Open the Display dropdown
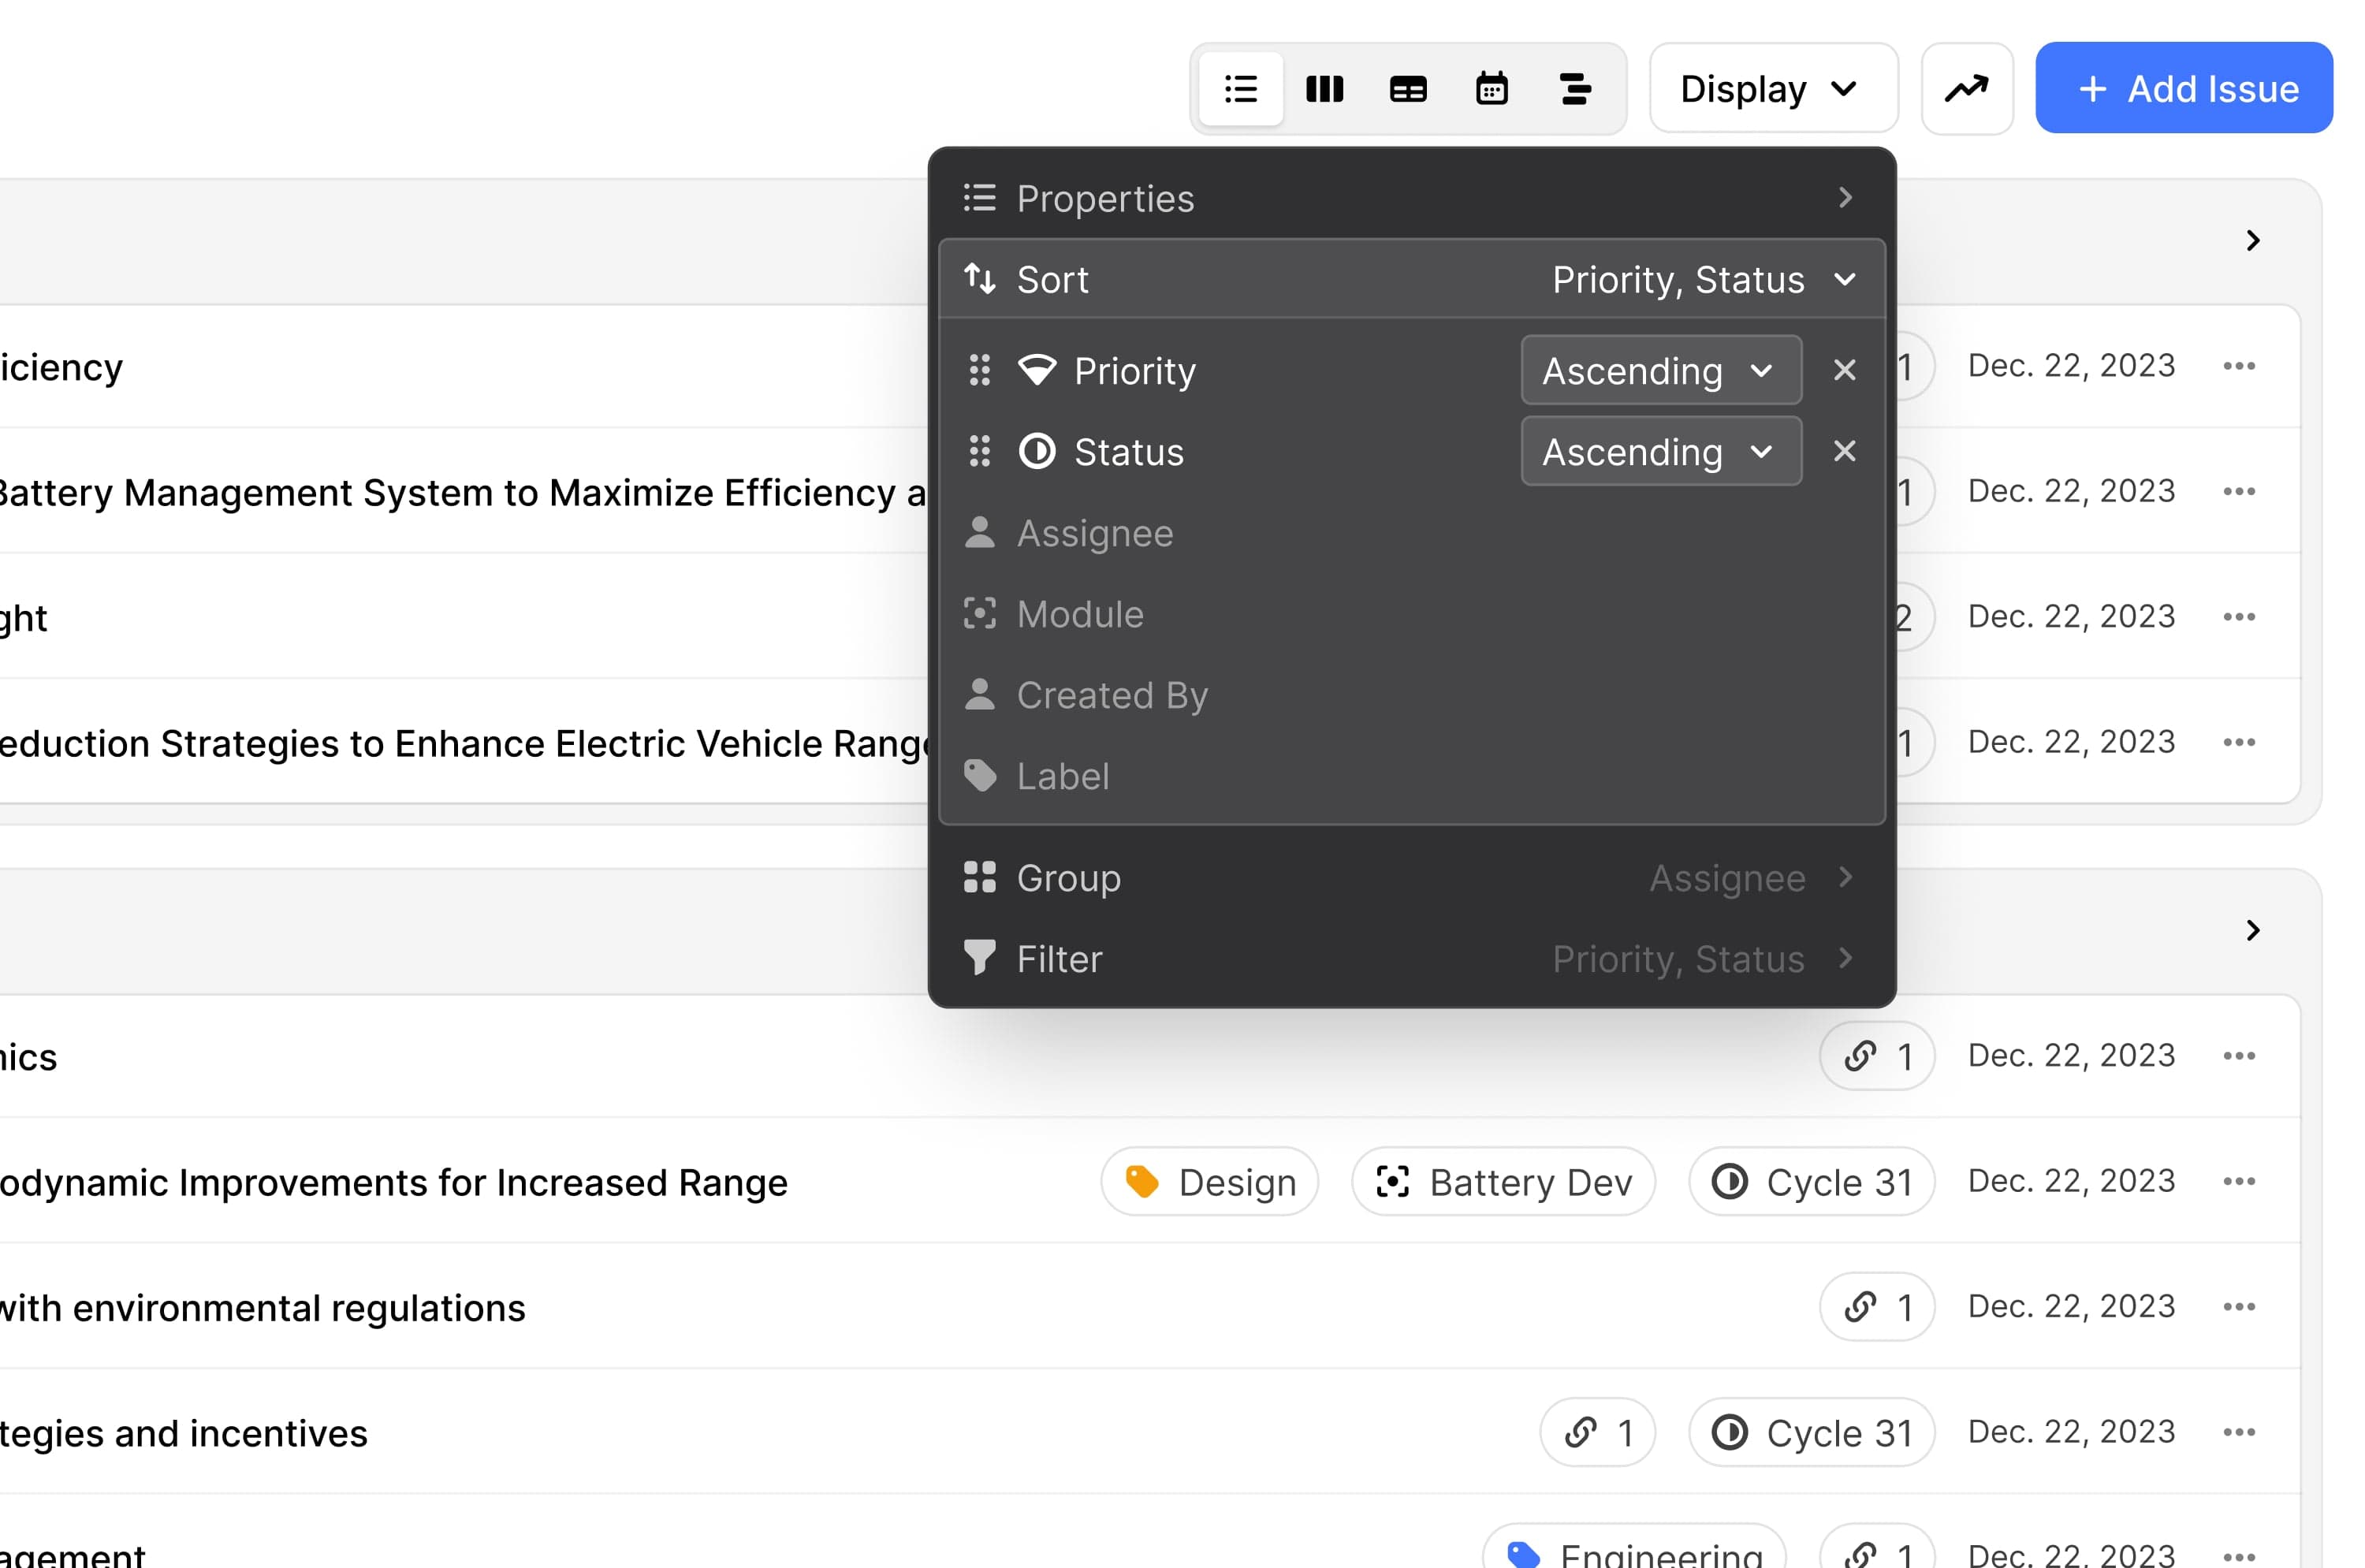The image size is (2365, 1568). tap(1773, 89)
